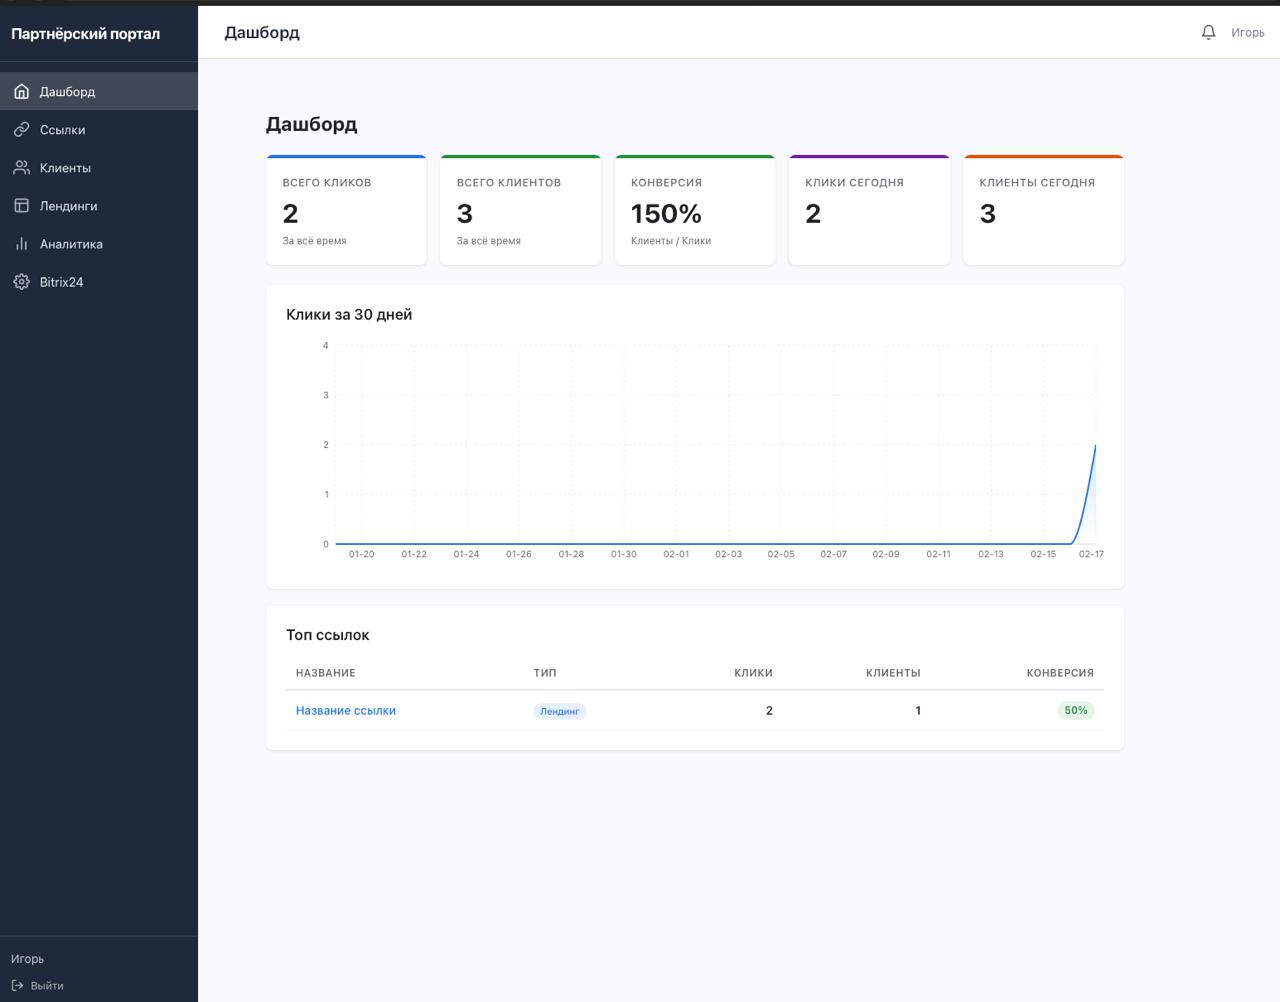Open Bitrix24 settings page
The image size is (1280, 1002).
[61, 282]
